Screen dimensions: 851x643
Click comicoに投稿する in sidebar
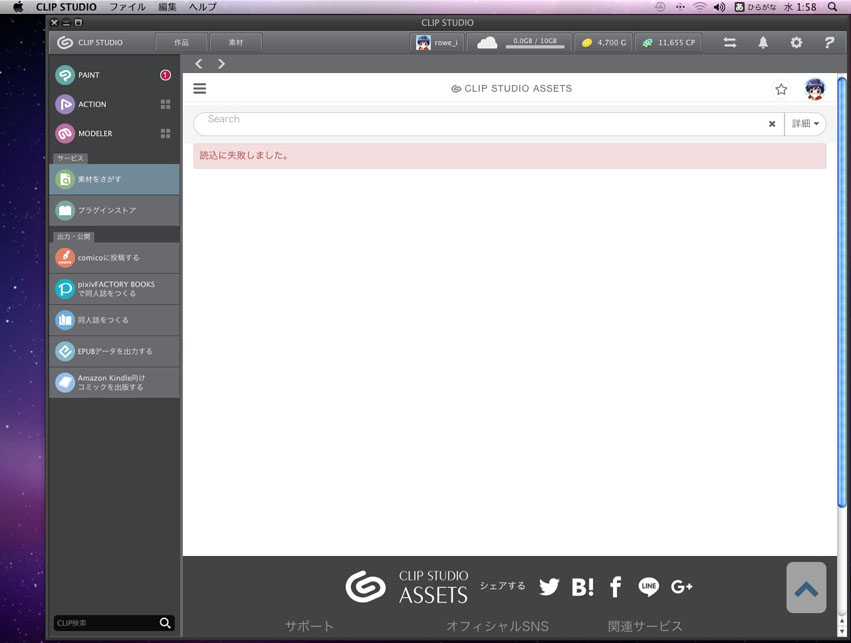[114, 258]
